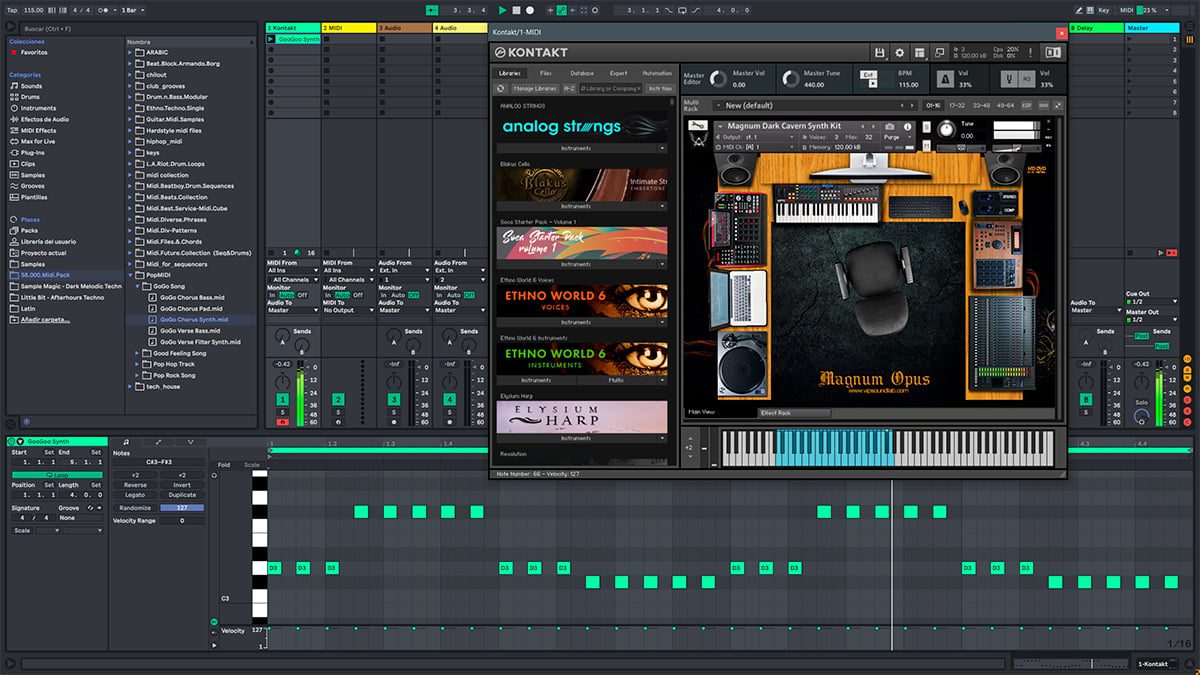Image resolution: width=1200 pixels, height=675 pixels.
Task: Switch to Kontakt Automation tab
Action: coord(657,73)
